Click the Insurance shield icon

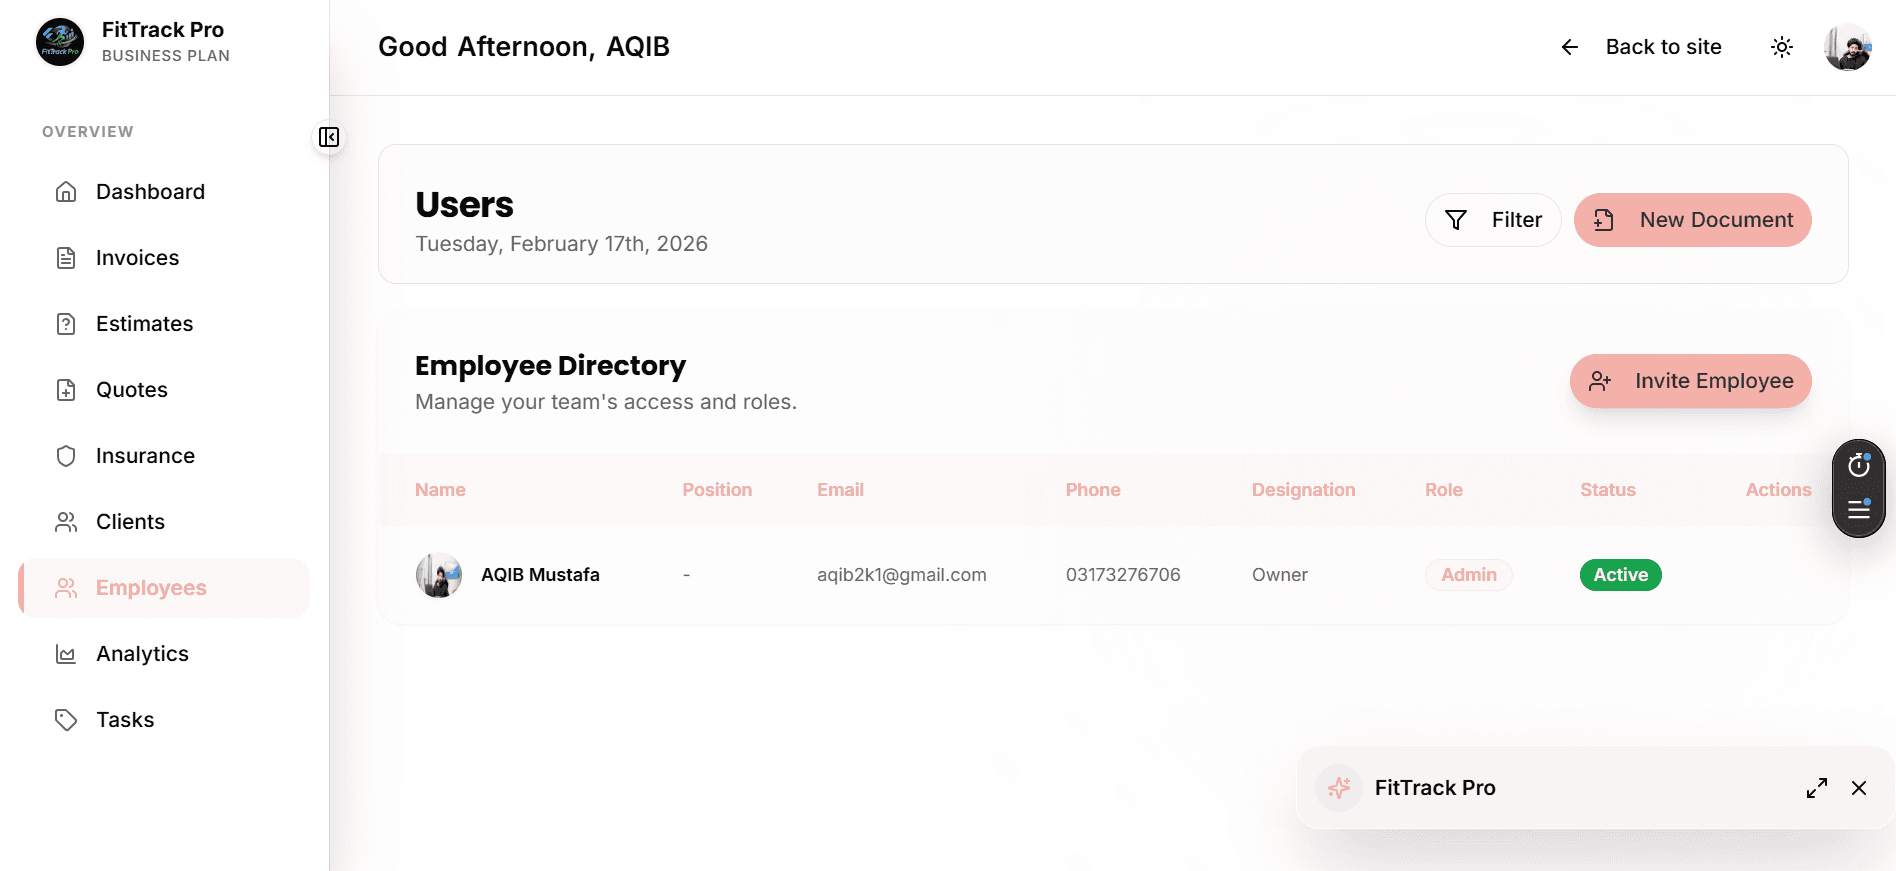[66, 456]
